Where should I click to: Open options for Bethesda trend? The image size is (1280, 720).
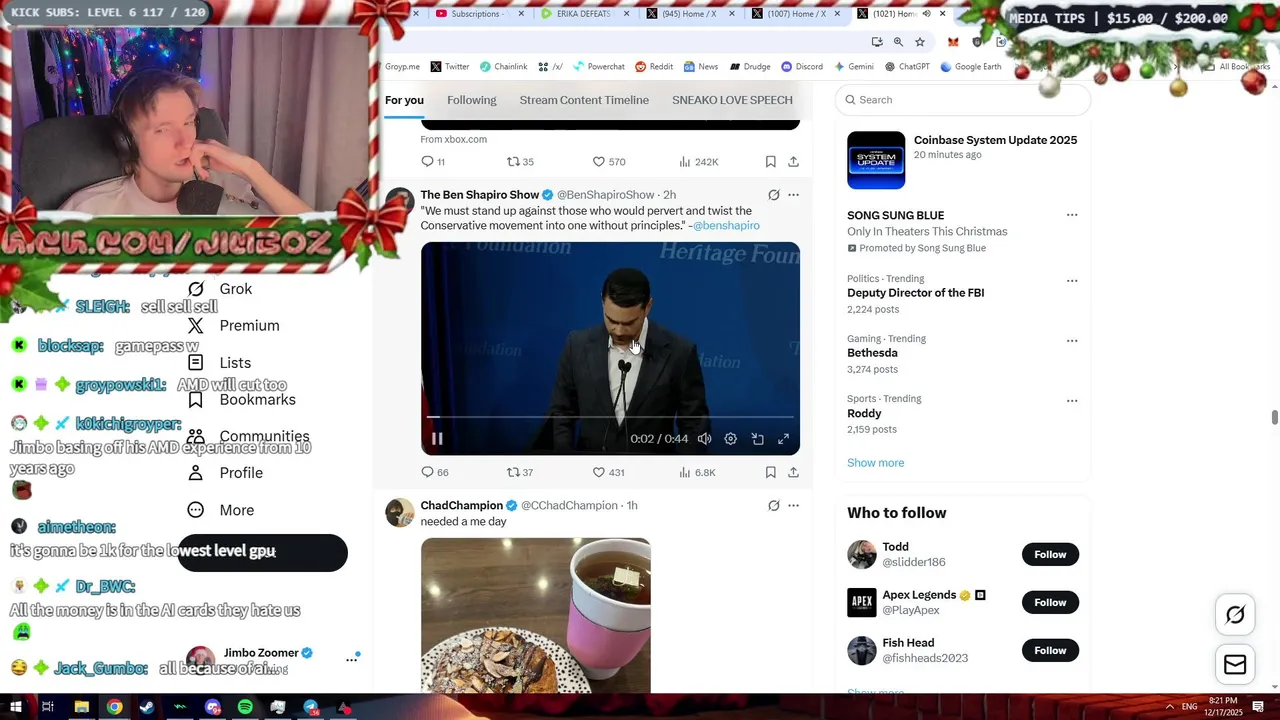pos(1072,341)
